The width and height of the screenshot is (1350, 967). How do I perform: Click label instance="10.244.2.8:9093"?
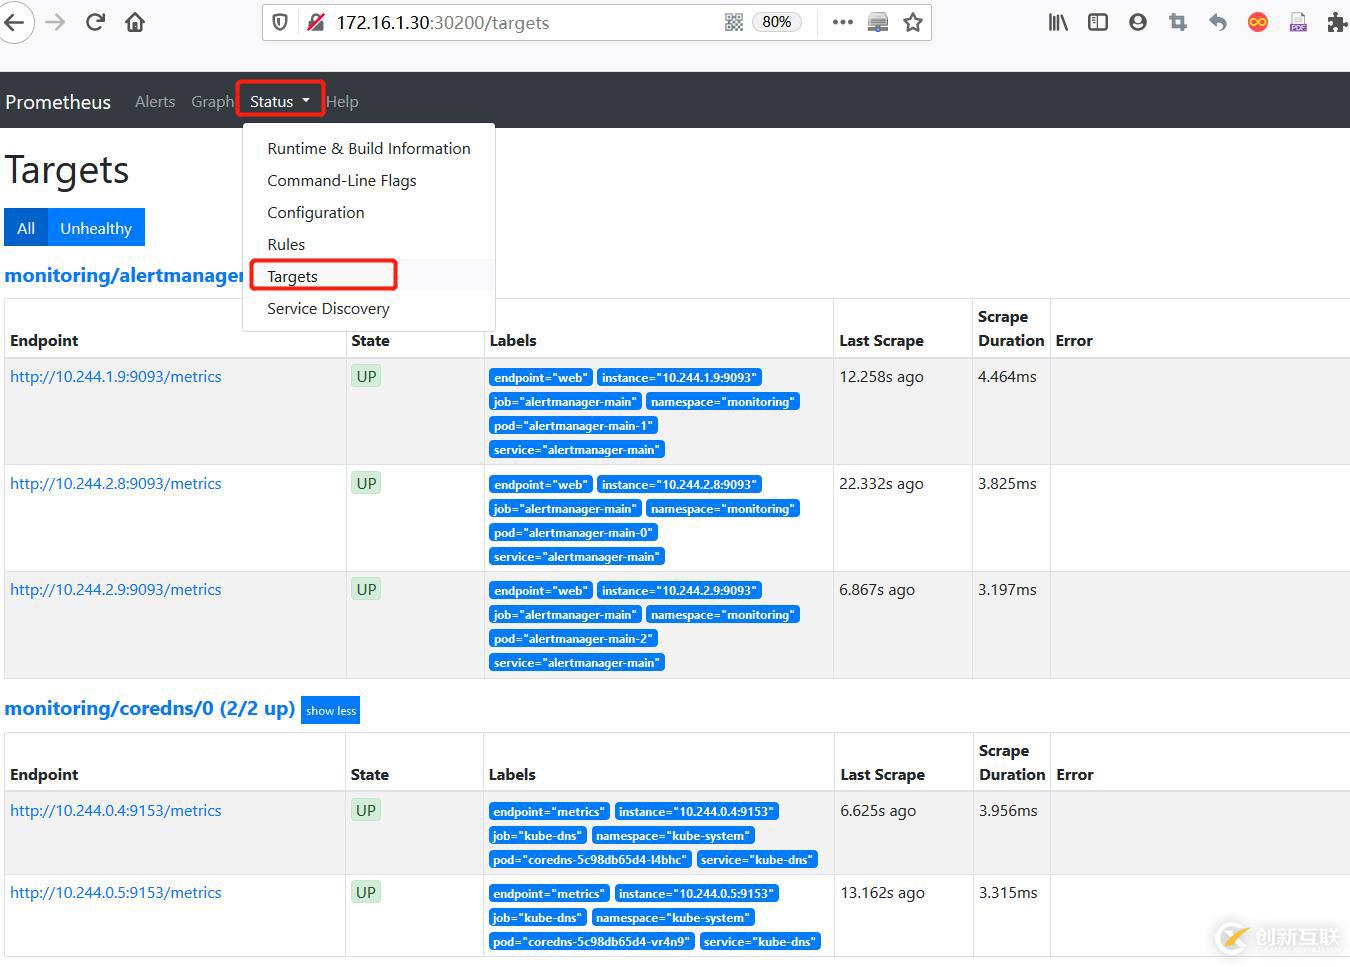[x=679, y=485]
